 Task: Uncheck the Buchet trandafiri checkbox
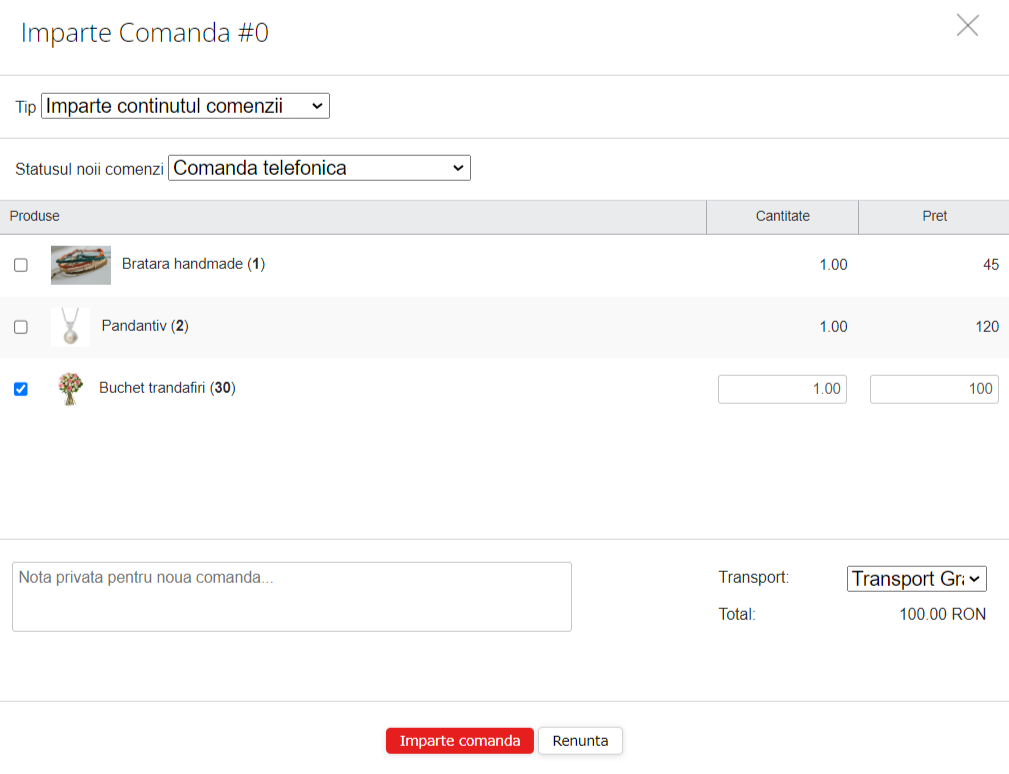21,389
